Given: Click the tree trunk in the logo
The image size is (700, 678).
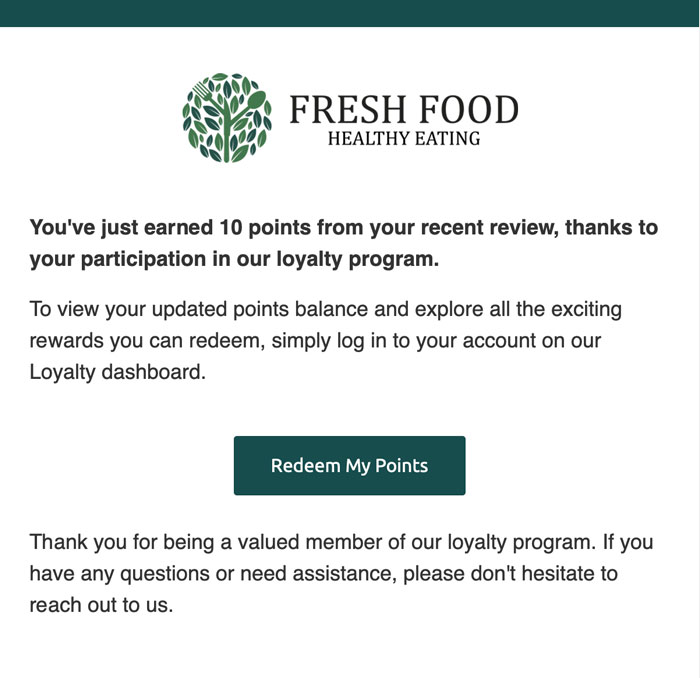Looking at the screenshot, I should [226, 134].
